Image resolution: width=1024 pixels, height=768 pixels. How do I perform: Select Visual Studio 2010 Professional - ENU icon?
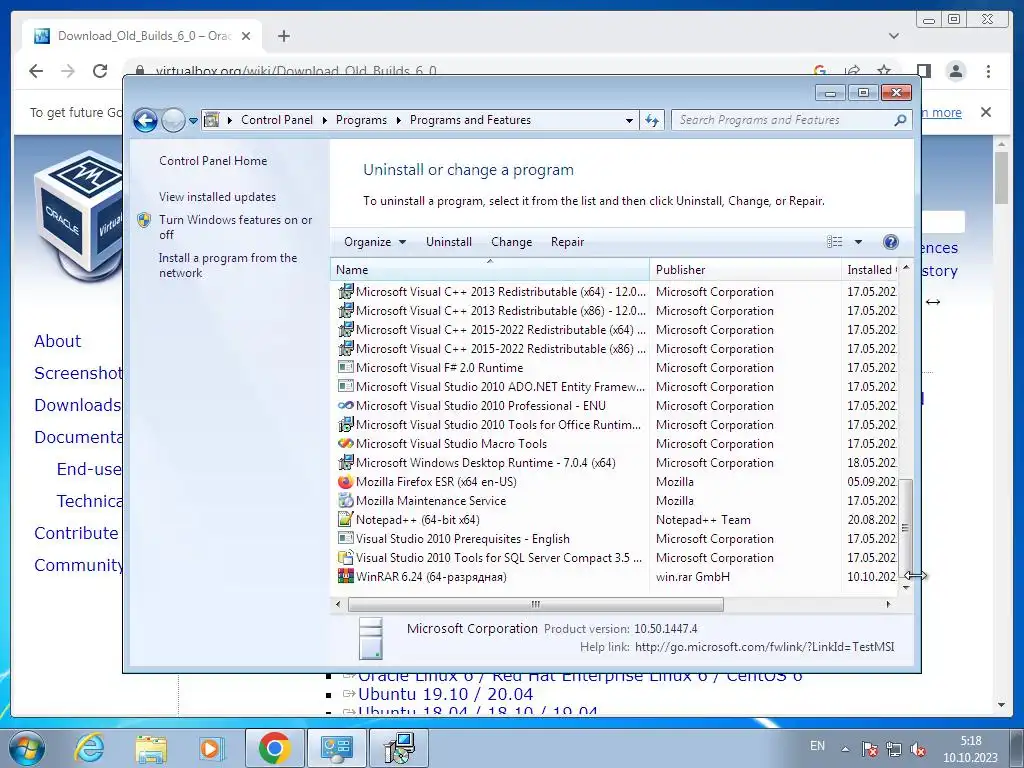click(345, 406)
